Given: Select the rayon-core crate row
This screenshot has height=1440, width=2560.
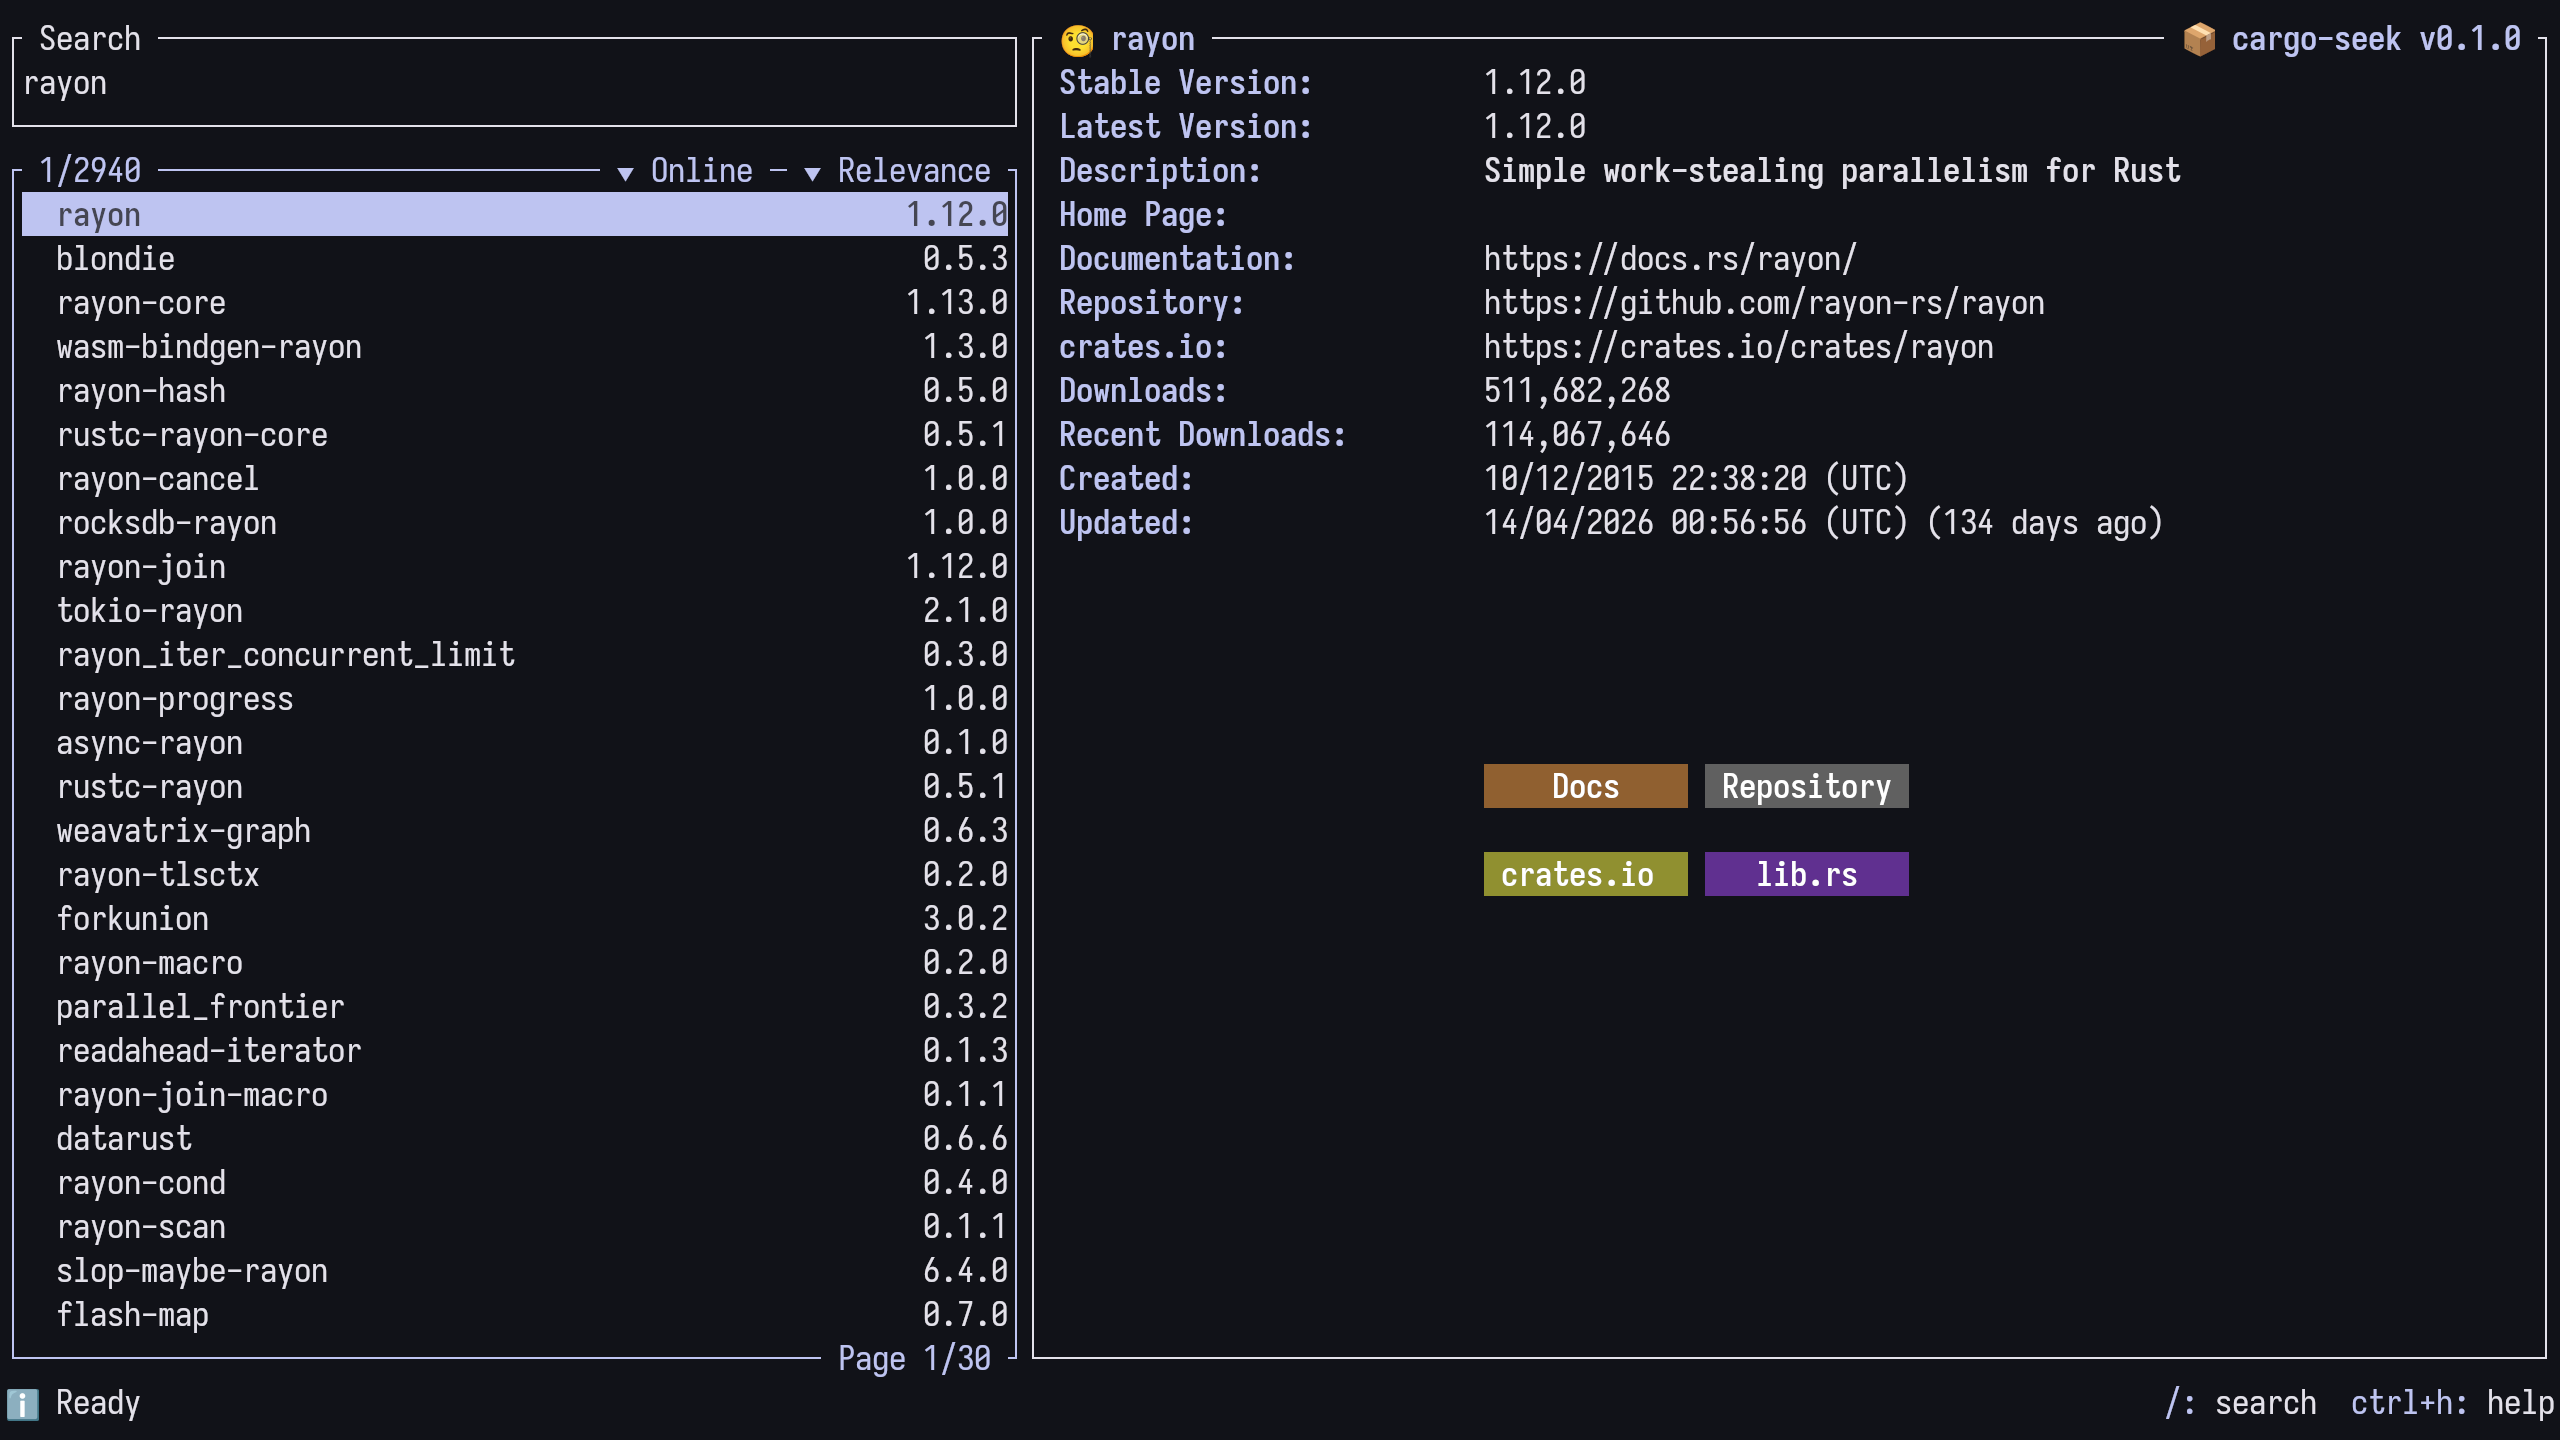Looking at the screenshot, I should point(515,302).
